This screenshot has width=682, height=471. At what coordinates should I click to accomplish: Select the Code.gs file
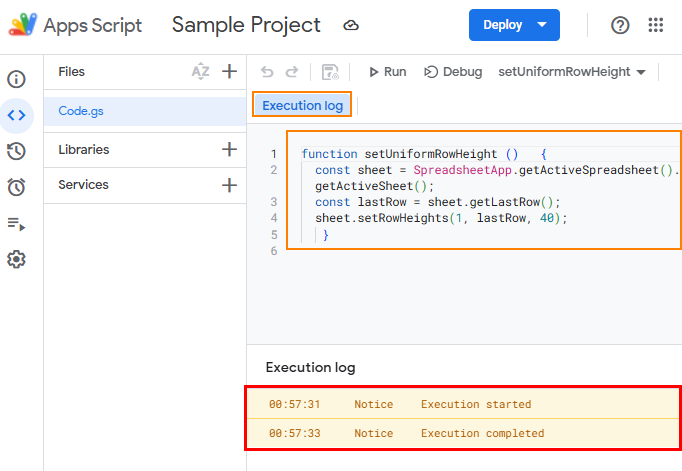[81, 111]
